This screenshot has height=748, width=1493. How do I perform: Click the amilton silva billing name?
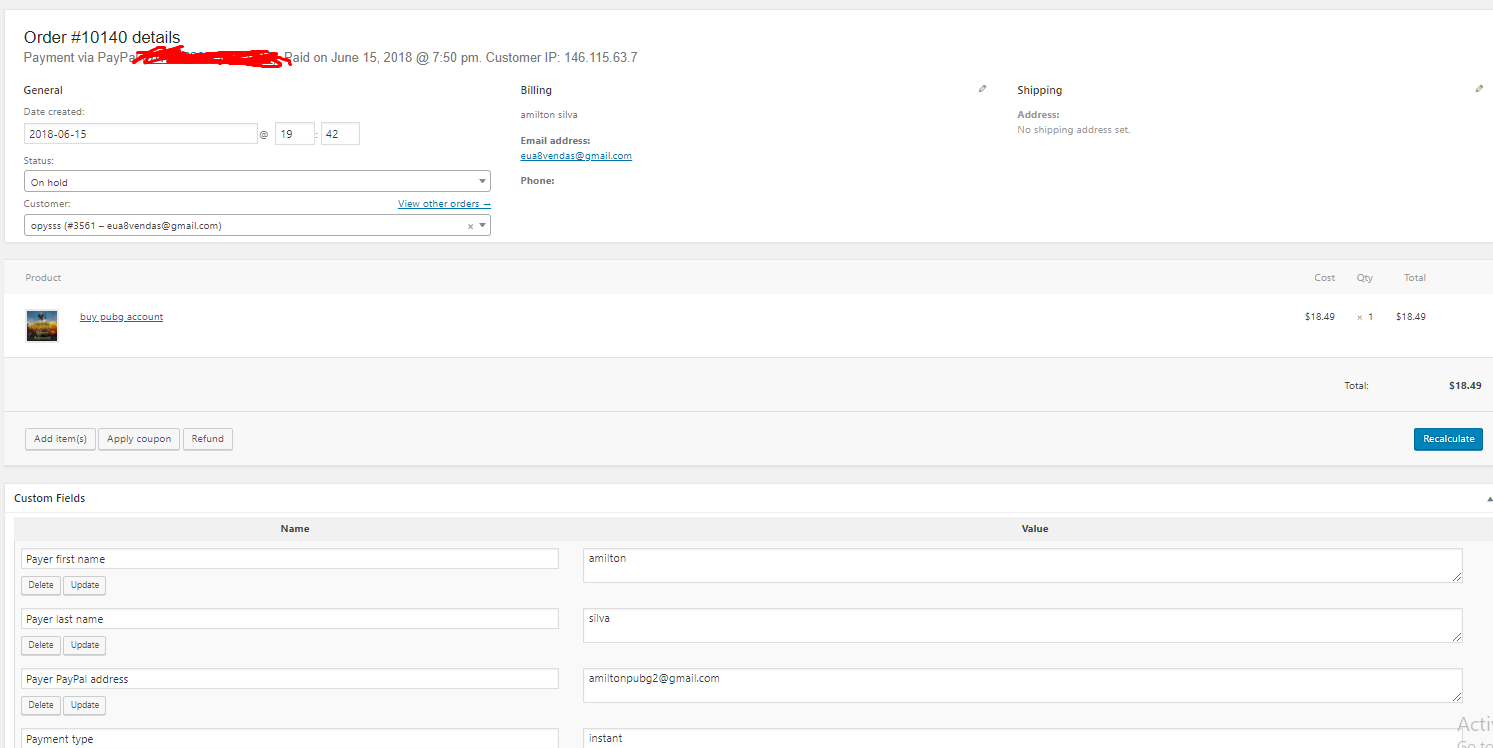click(549, 115)
